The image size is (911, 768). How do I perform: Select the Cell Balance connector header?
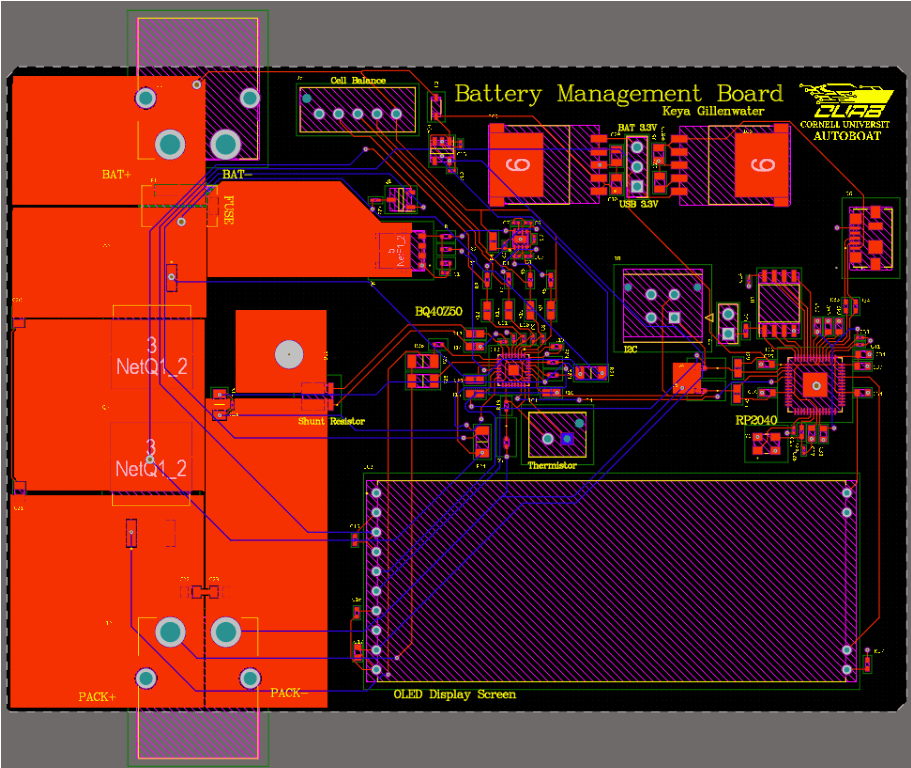point(356,110)
